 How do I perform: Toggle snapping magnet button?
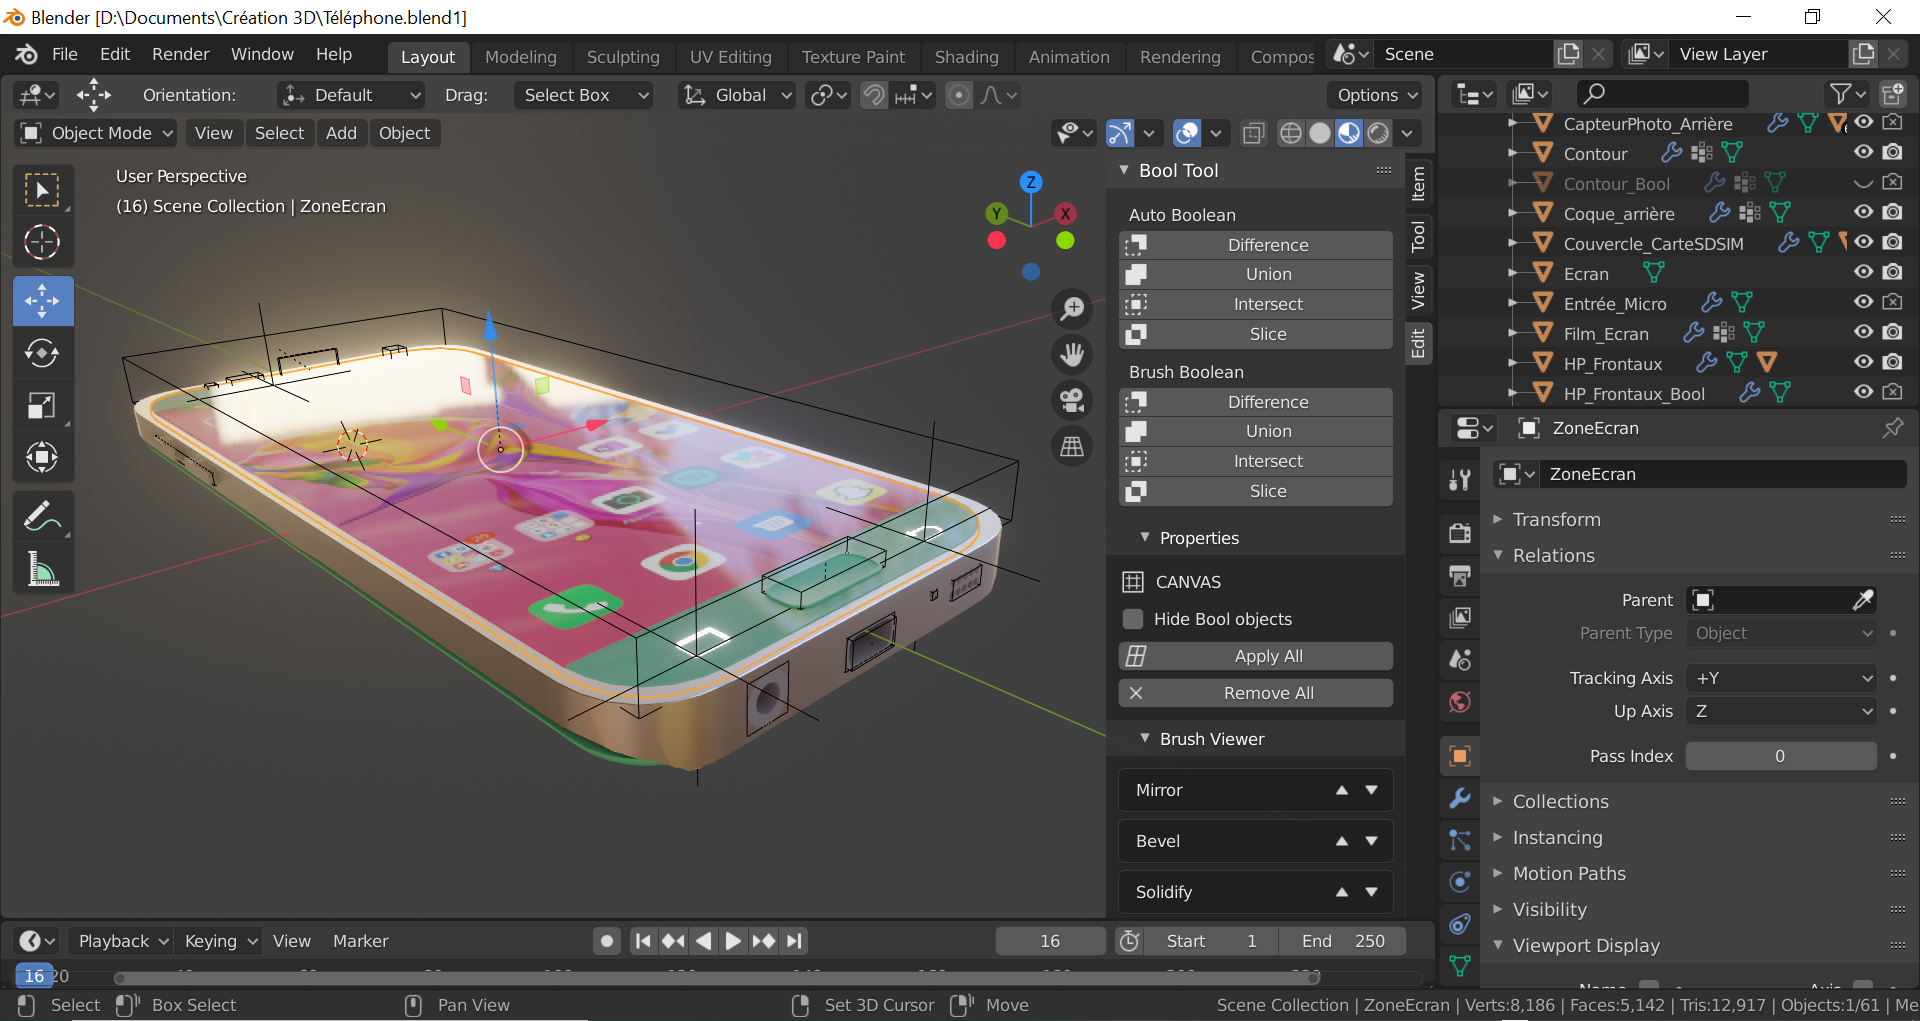(x=874, y=95)
